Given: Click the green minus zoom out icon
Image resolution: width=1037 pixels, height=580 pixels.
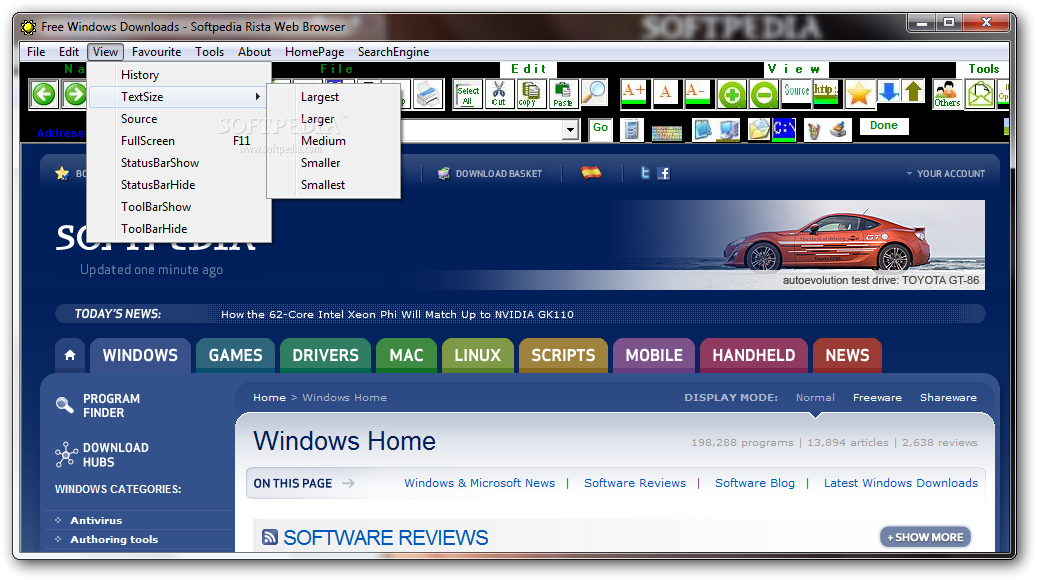Looking at the screenshot, I should 765,95.
